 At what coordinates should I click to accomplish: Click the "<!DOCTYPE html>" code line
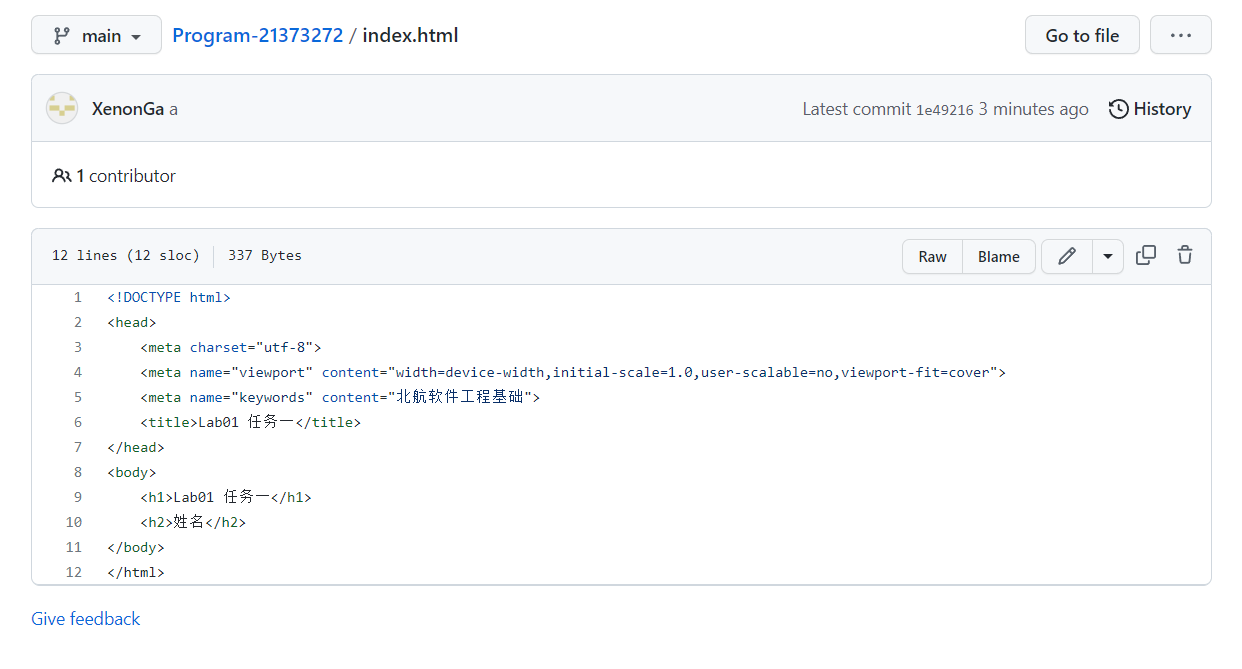169,297
